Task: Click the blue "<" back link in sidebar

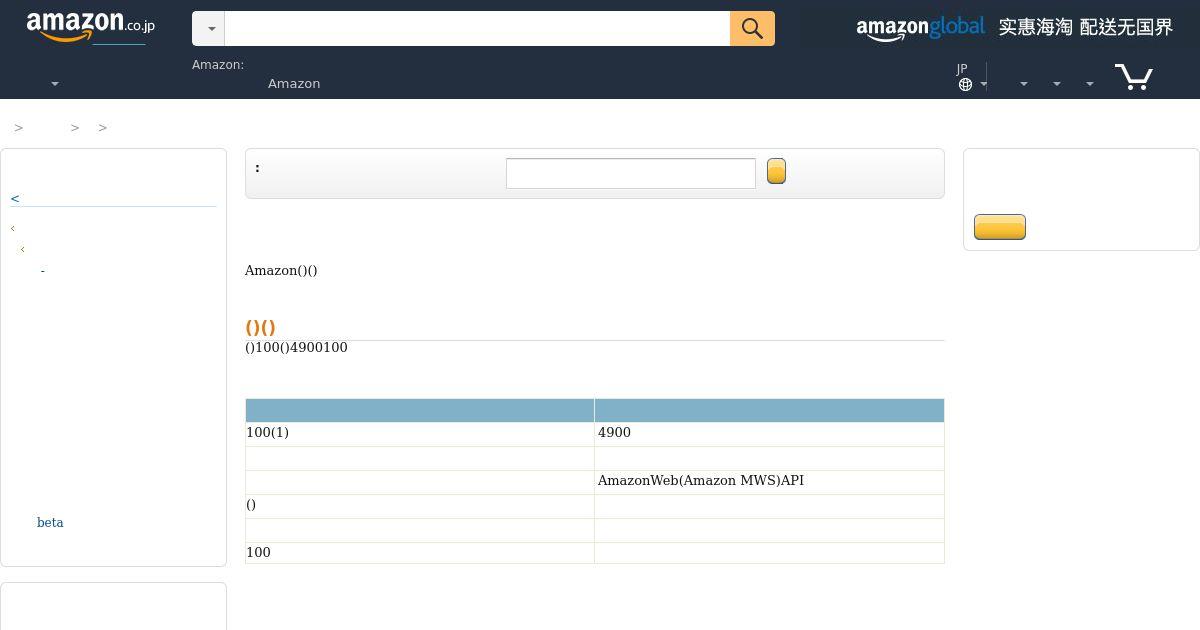Action: 15,198
